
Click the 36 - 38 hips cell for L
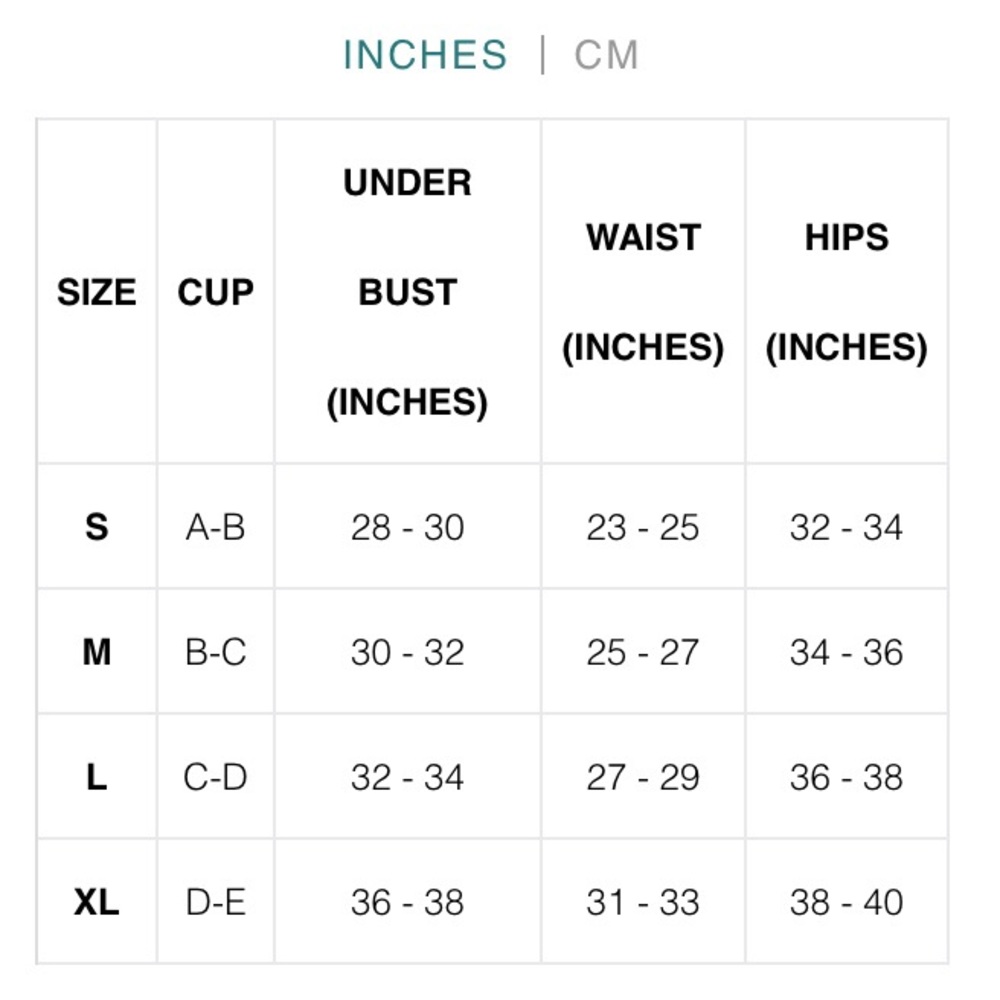point(846,777)
